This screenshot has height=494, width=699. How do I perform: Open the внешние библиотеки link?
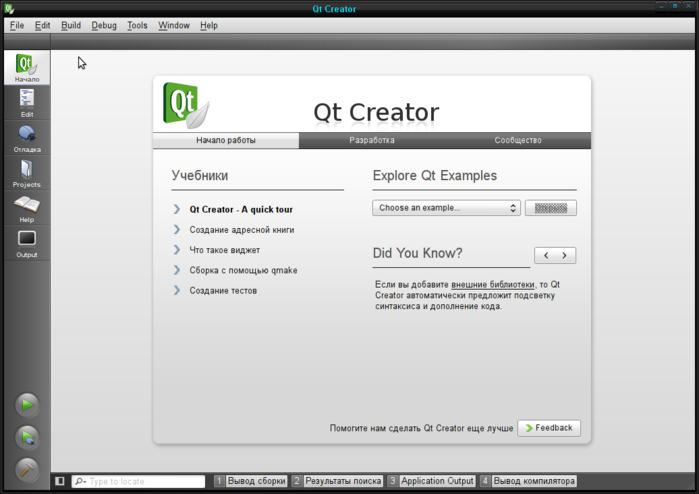pyautogui.click(x=493, y=284)
